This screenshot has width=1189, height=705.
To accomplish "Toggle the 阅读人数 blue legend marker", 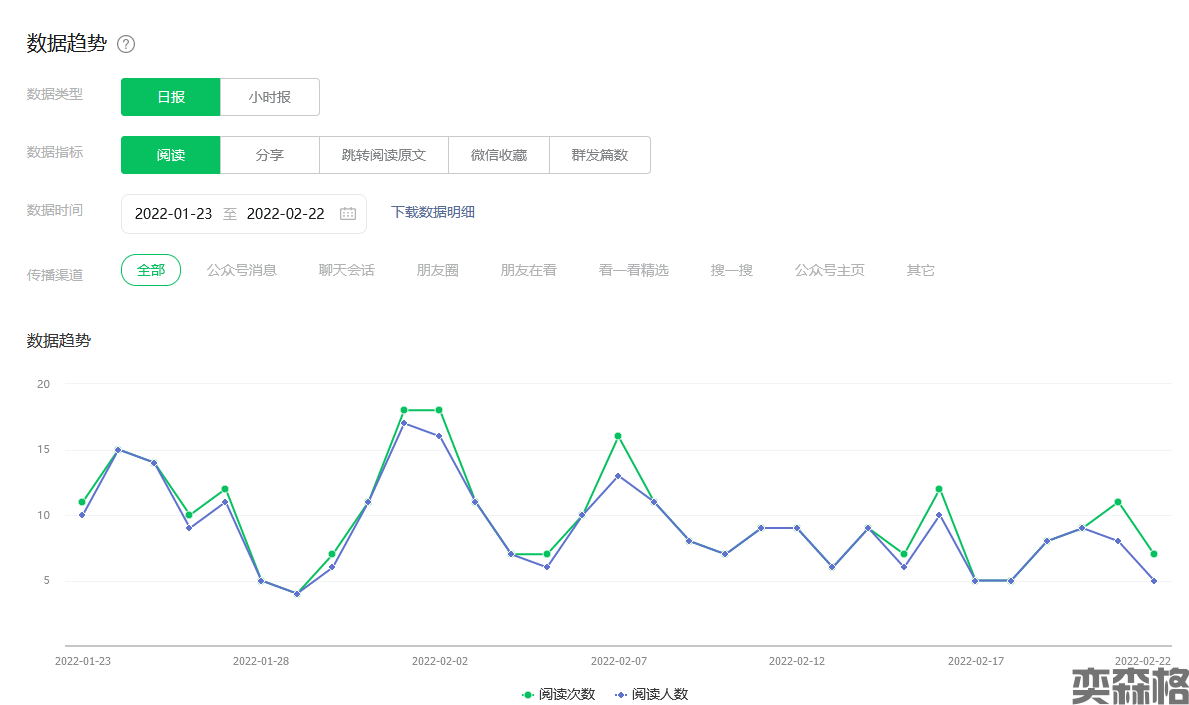I will [x=620, y=694].
